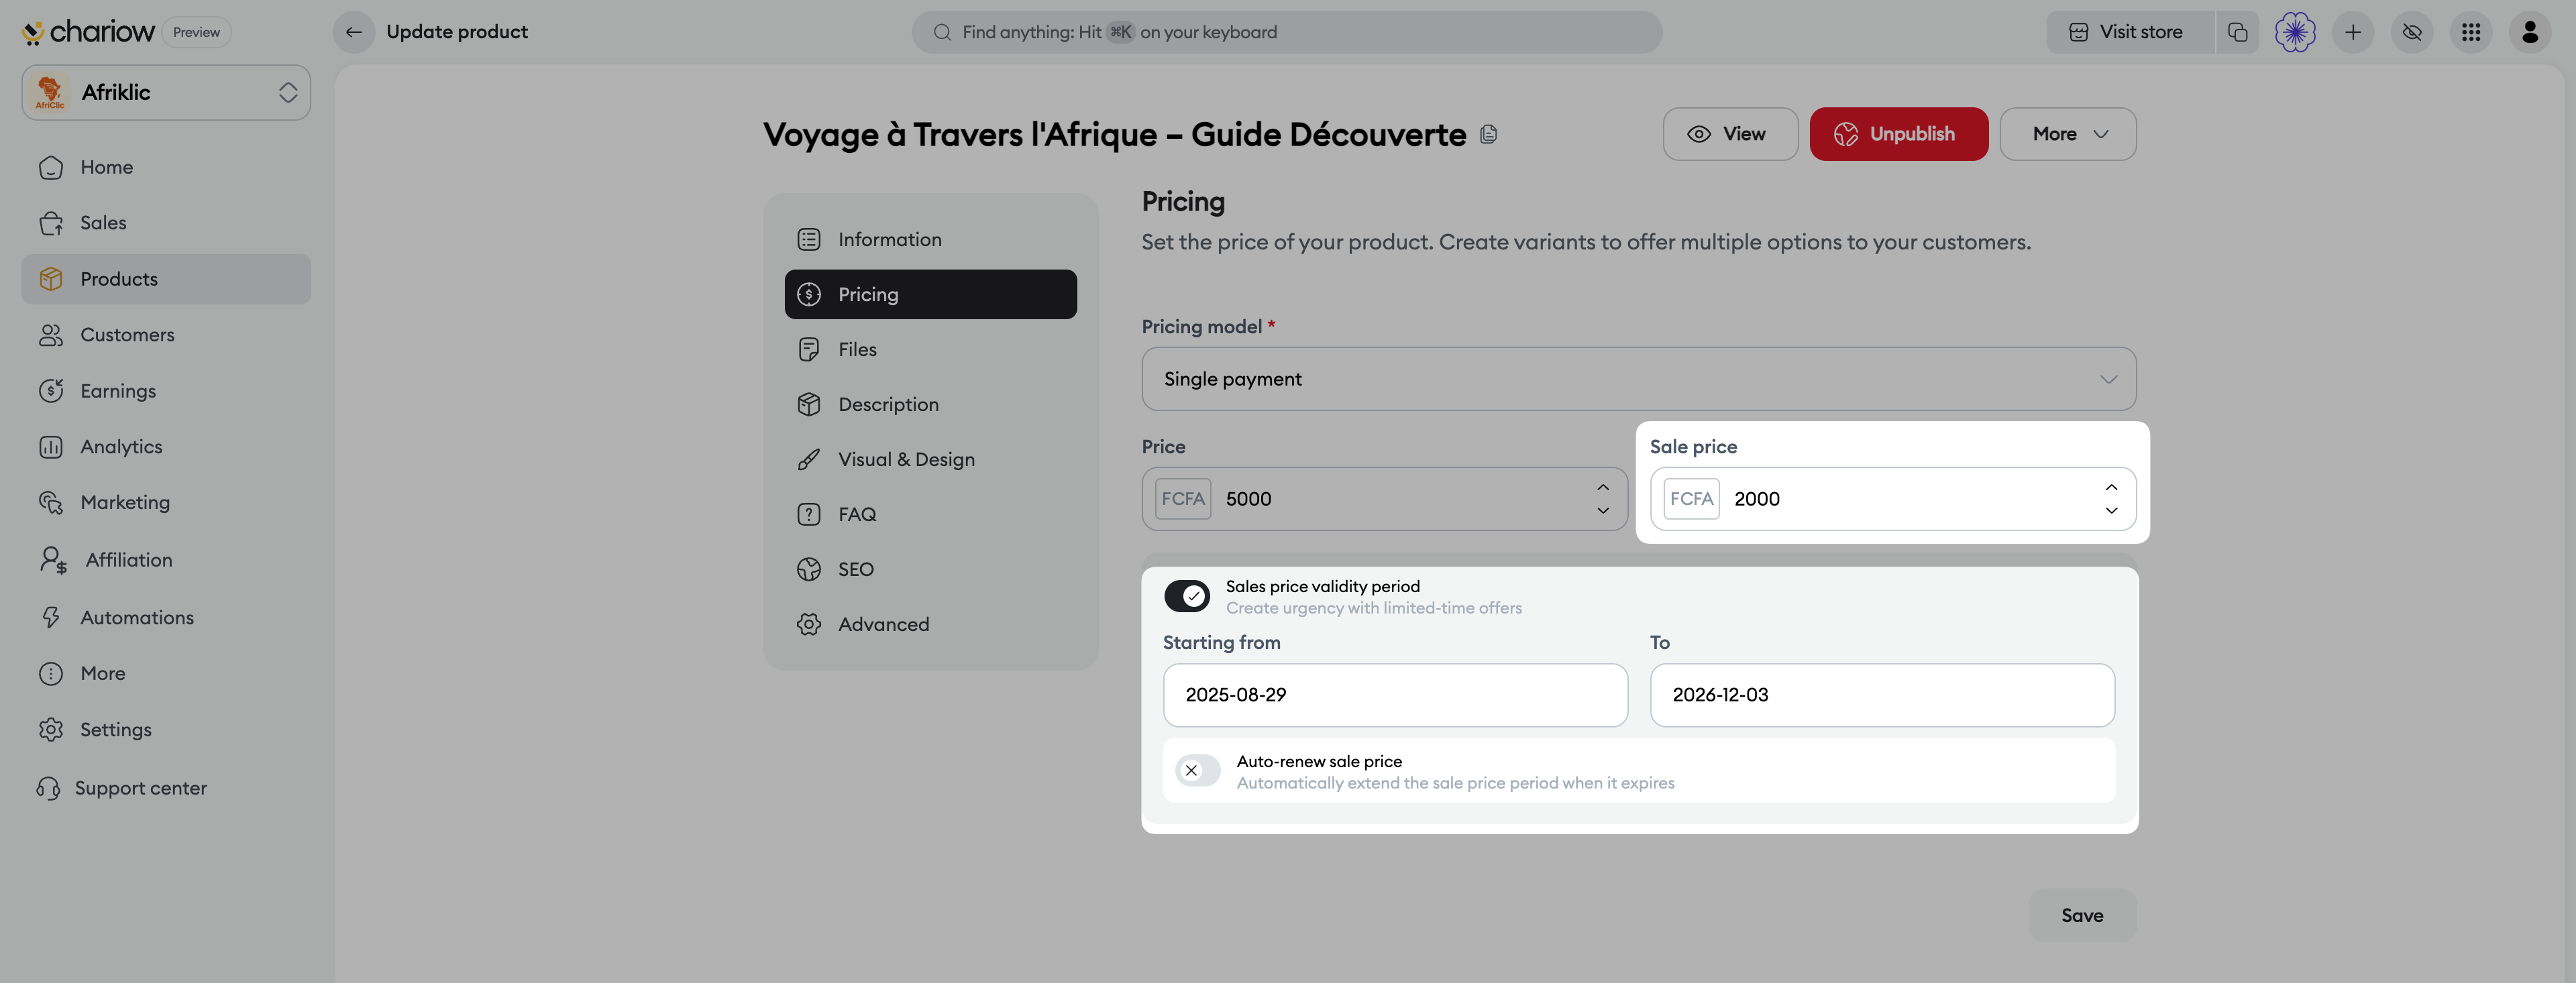2576x983 pixels.
Task: Decrease Sale price with down arrow
Action: [x=2111, y=511]
